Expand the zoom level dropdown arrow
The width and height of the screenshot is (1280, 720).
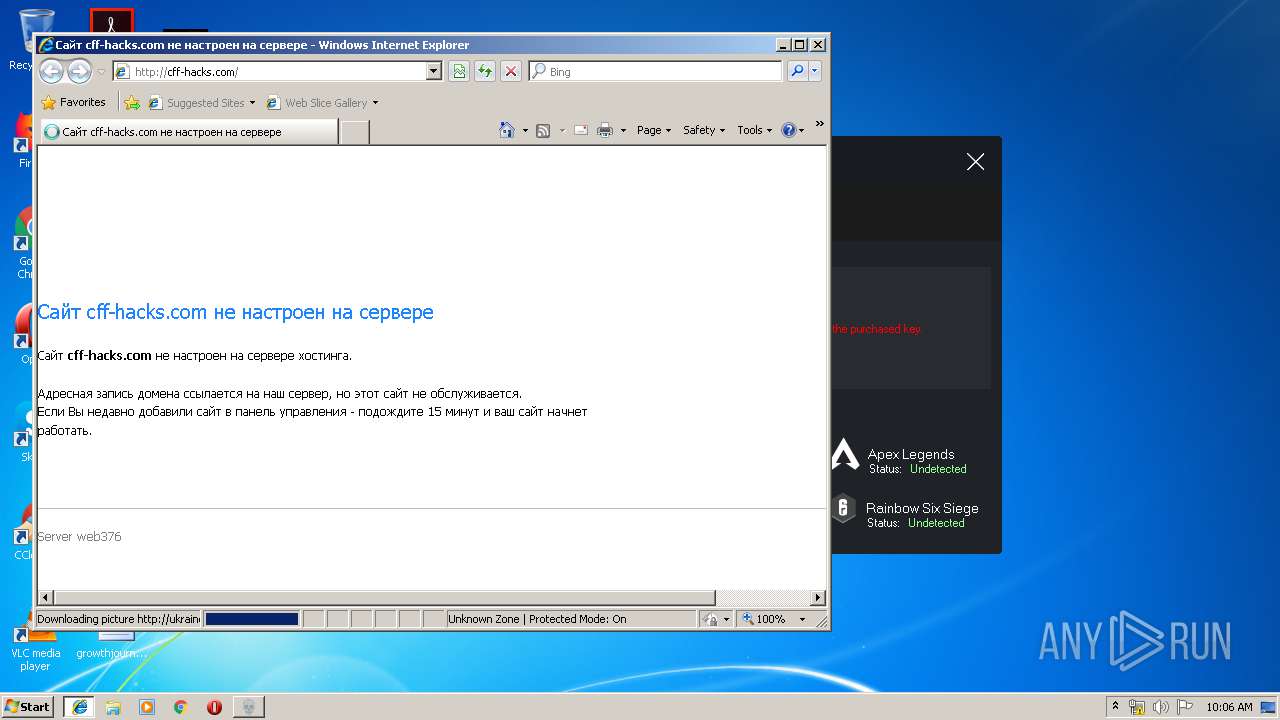coord(802,619)
